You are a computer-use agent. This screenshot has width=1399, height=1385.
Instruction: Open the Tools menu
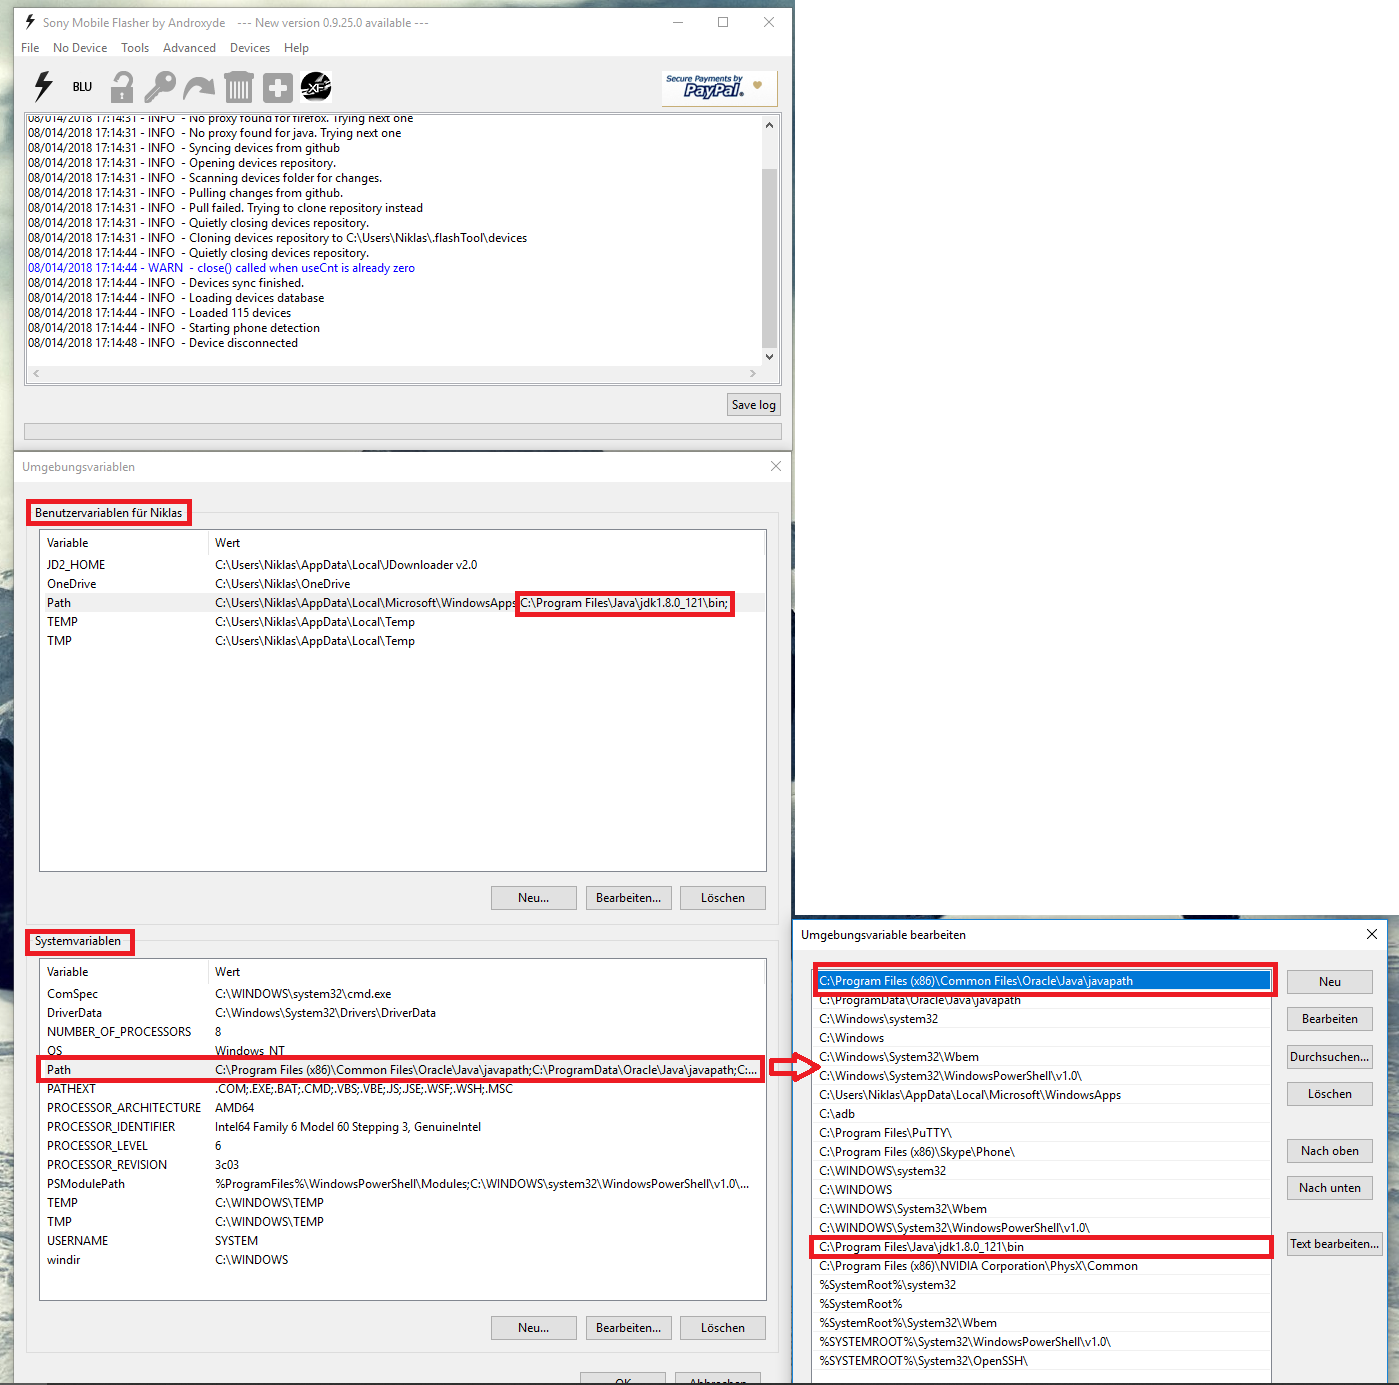pyautogui.click(x=135, y=48)
